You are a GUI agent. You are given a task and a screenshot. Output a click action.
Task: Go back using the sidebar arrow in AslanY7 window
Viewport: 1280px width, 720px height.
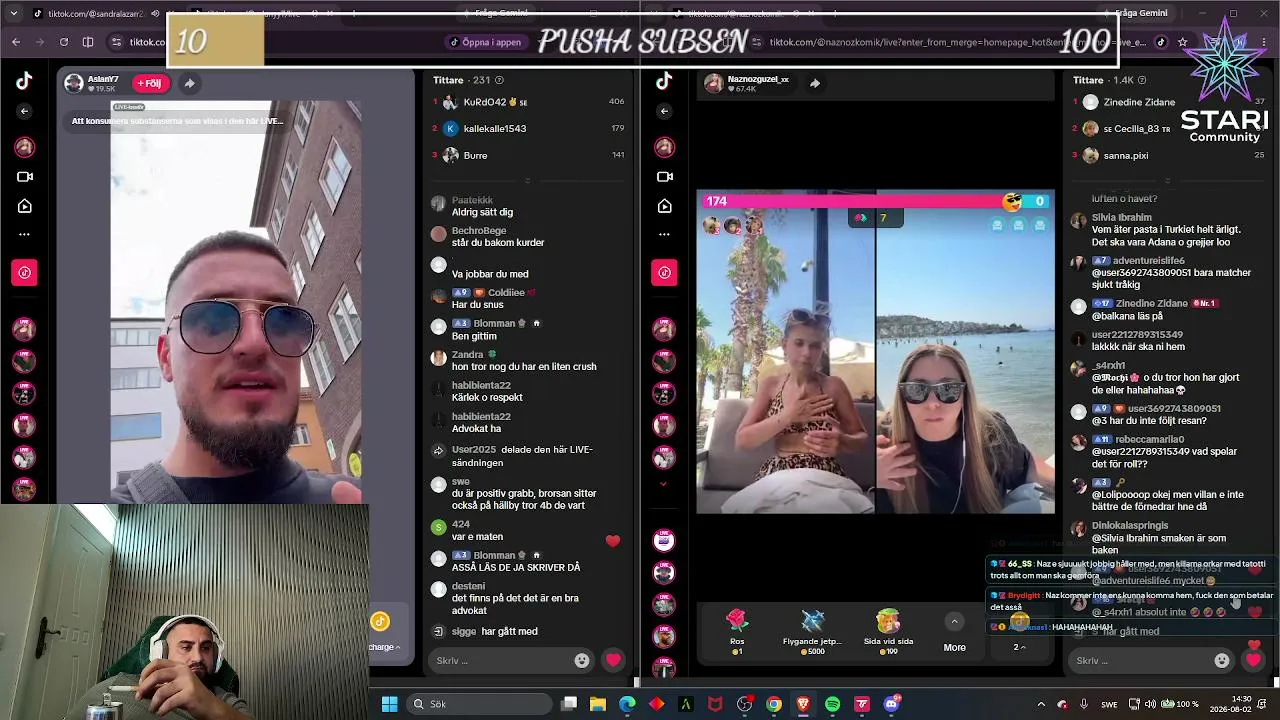click(24, 111)
